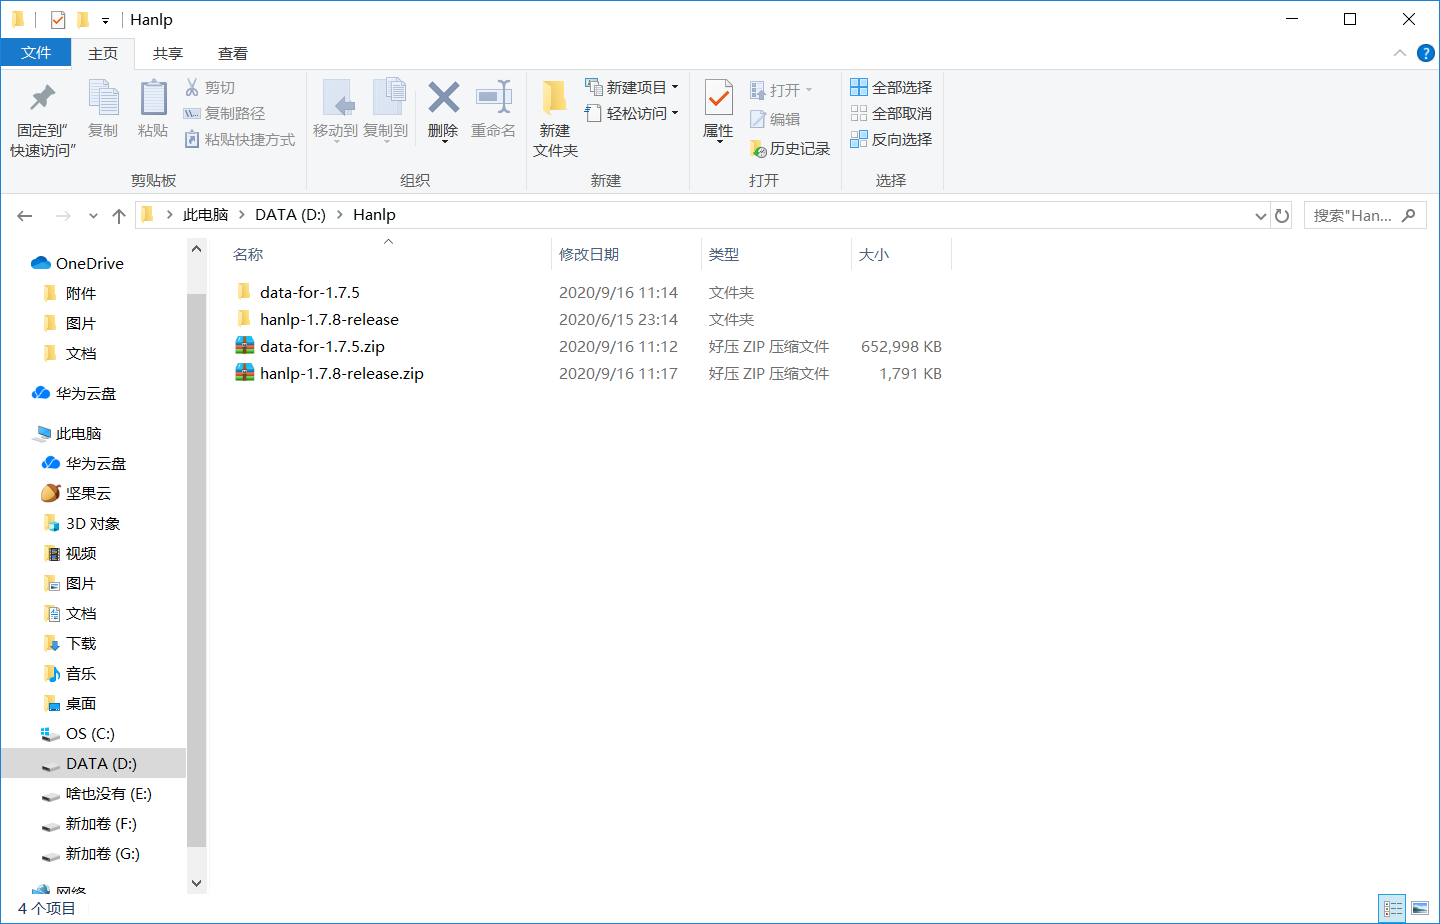1440x924 pixels.
Task: Expand path chevron after DATA (D:)
Action: tap(340, 214)
